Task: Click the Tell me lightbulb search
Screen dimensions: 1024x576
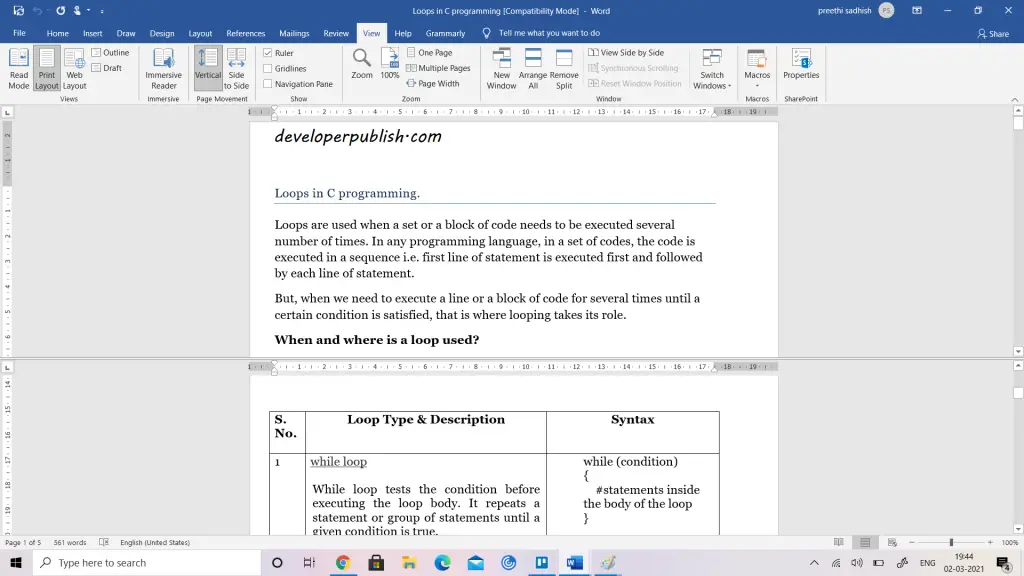Action: tap(487, 33)
